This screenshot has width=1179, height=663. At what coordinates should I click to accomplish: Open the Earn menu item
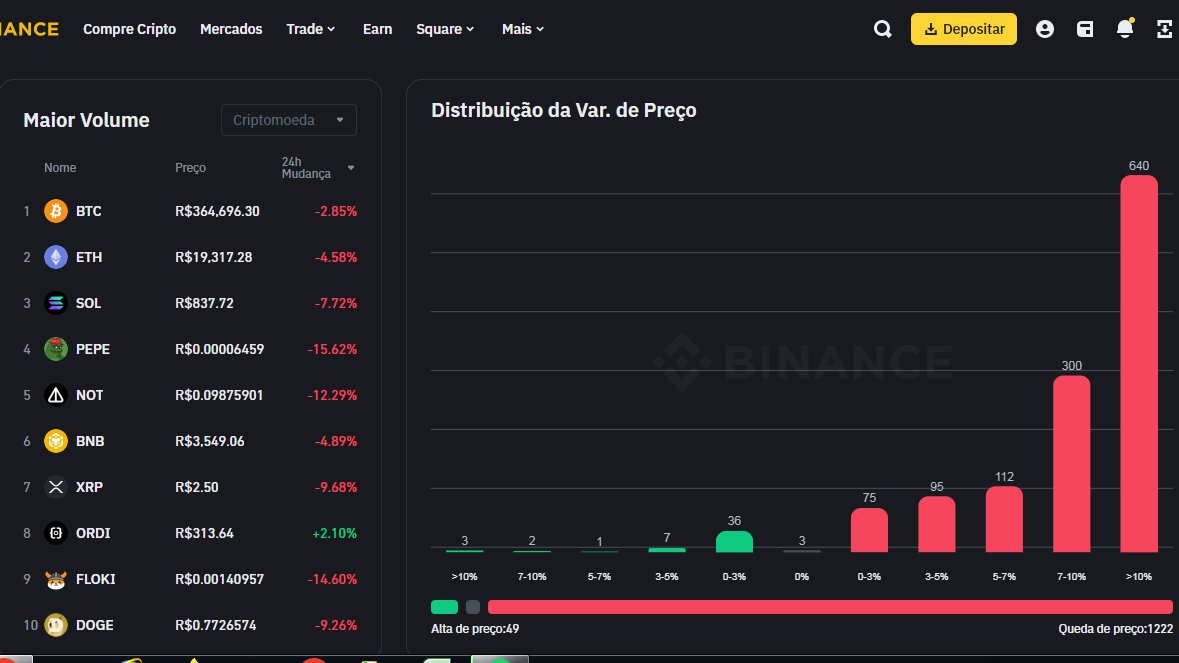click(x=377, y=29)
